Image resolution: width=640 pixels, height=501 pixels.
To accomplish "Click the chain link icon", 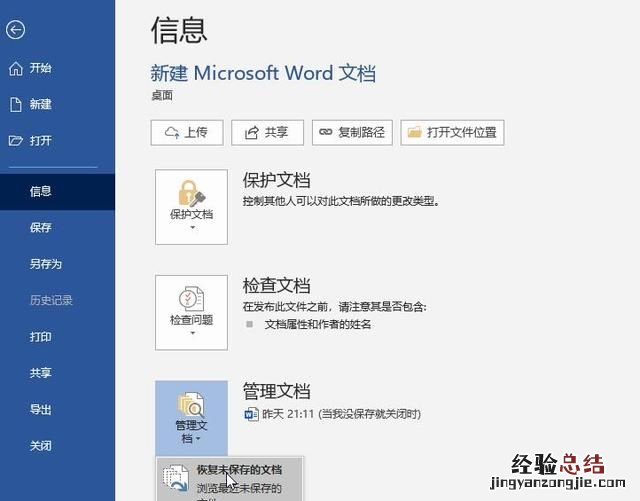I will (326, 132).
